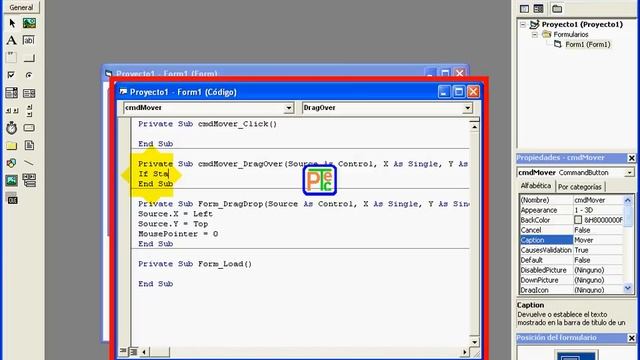Minimize the Form1 (Código) window
This screenshot has height=360, width=640.
pyautogui.click(x=444, y=92)
